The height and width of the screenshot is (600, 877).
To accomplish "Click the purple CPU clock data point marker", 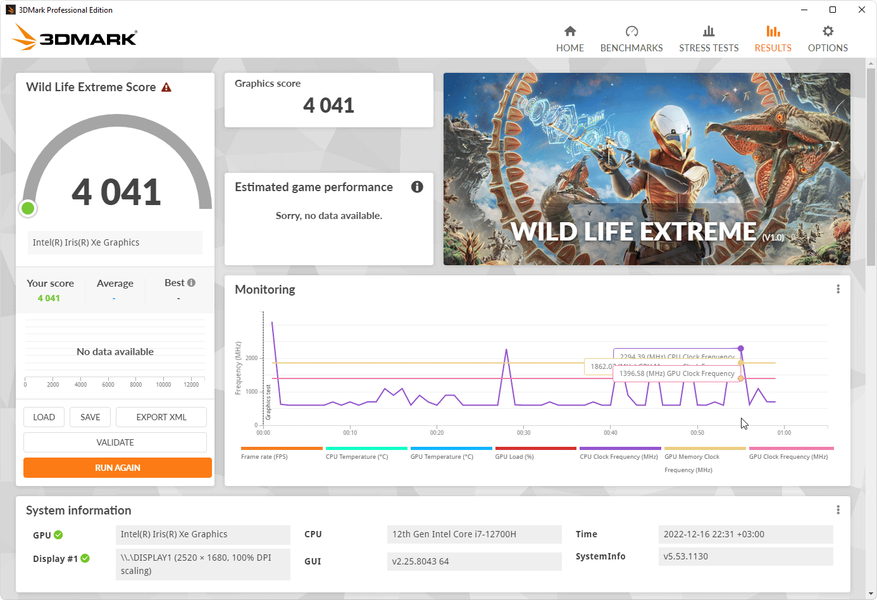I will [x=741, y=348].
